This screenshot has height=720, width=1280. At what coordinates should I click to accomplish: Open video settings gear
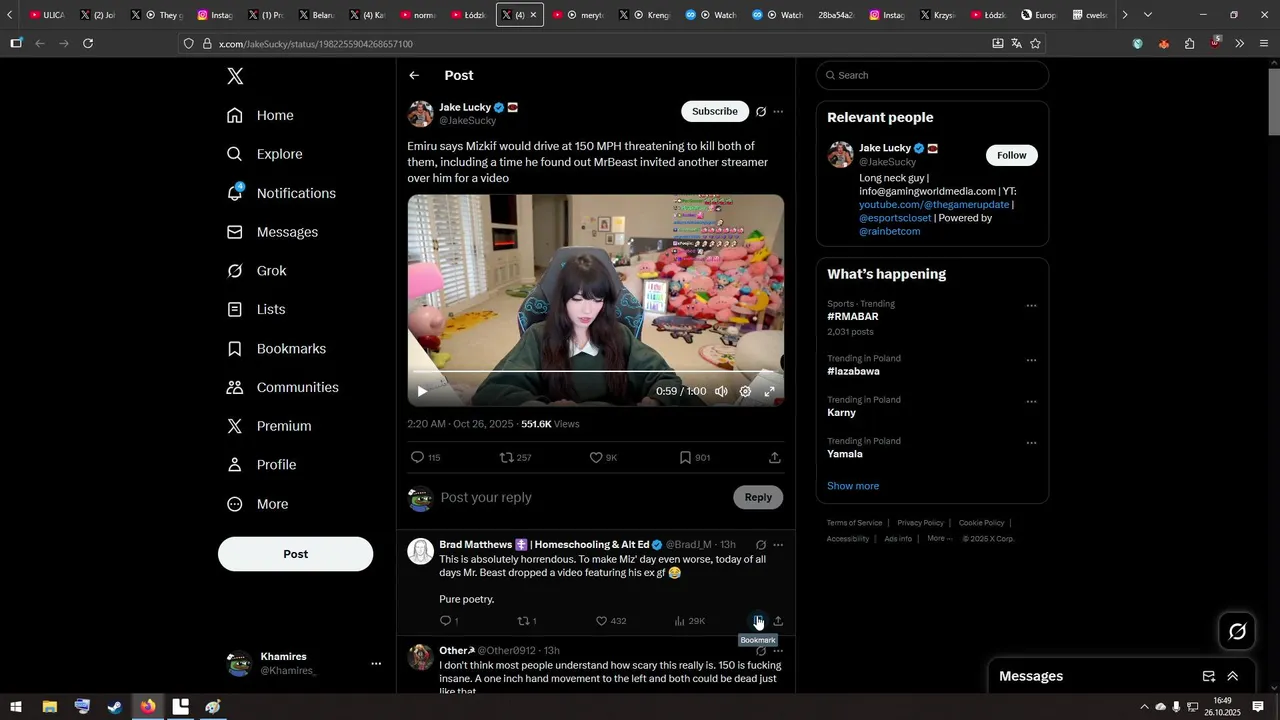click(745, 391)
